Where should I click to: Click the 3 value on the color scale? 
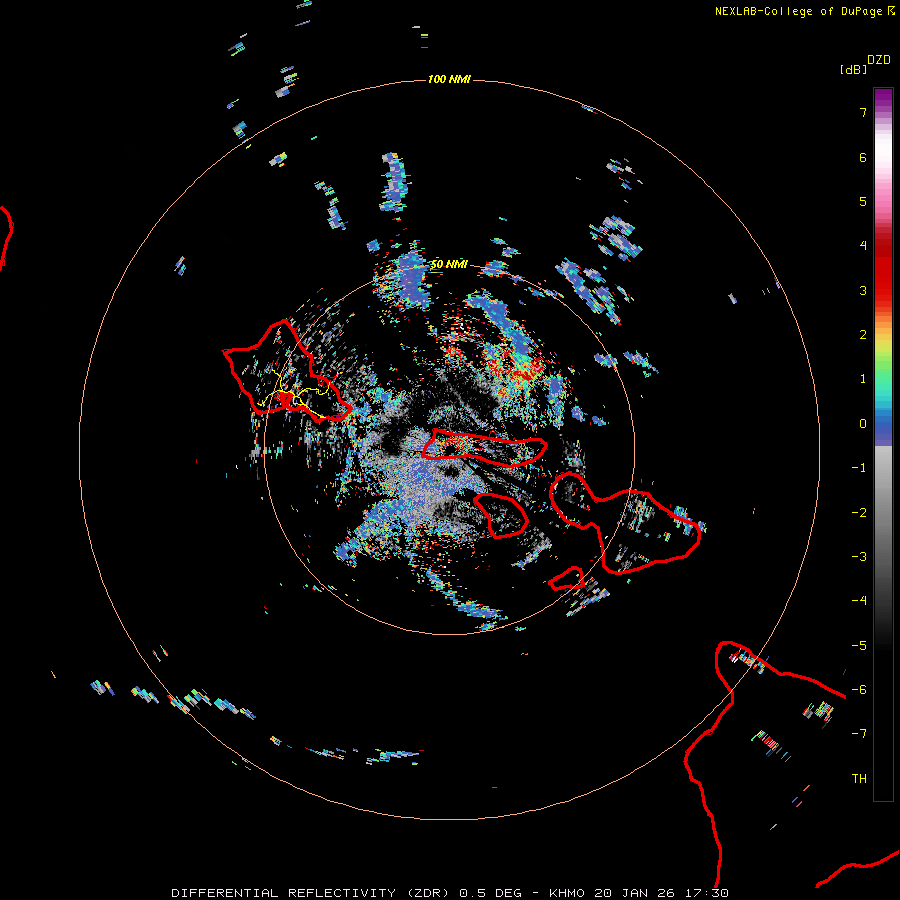[863, 290]
